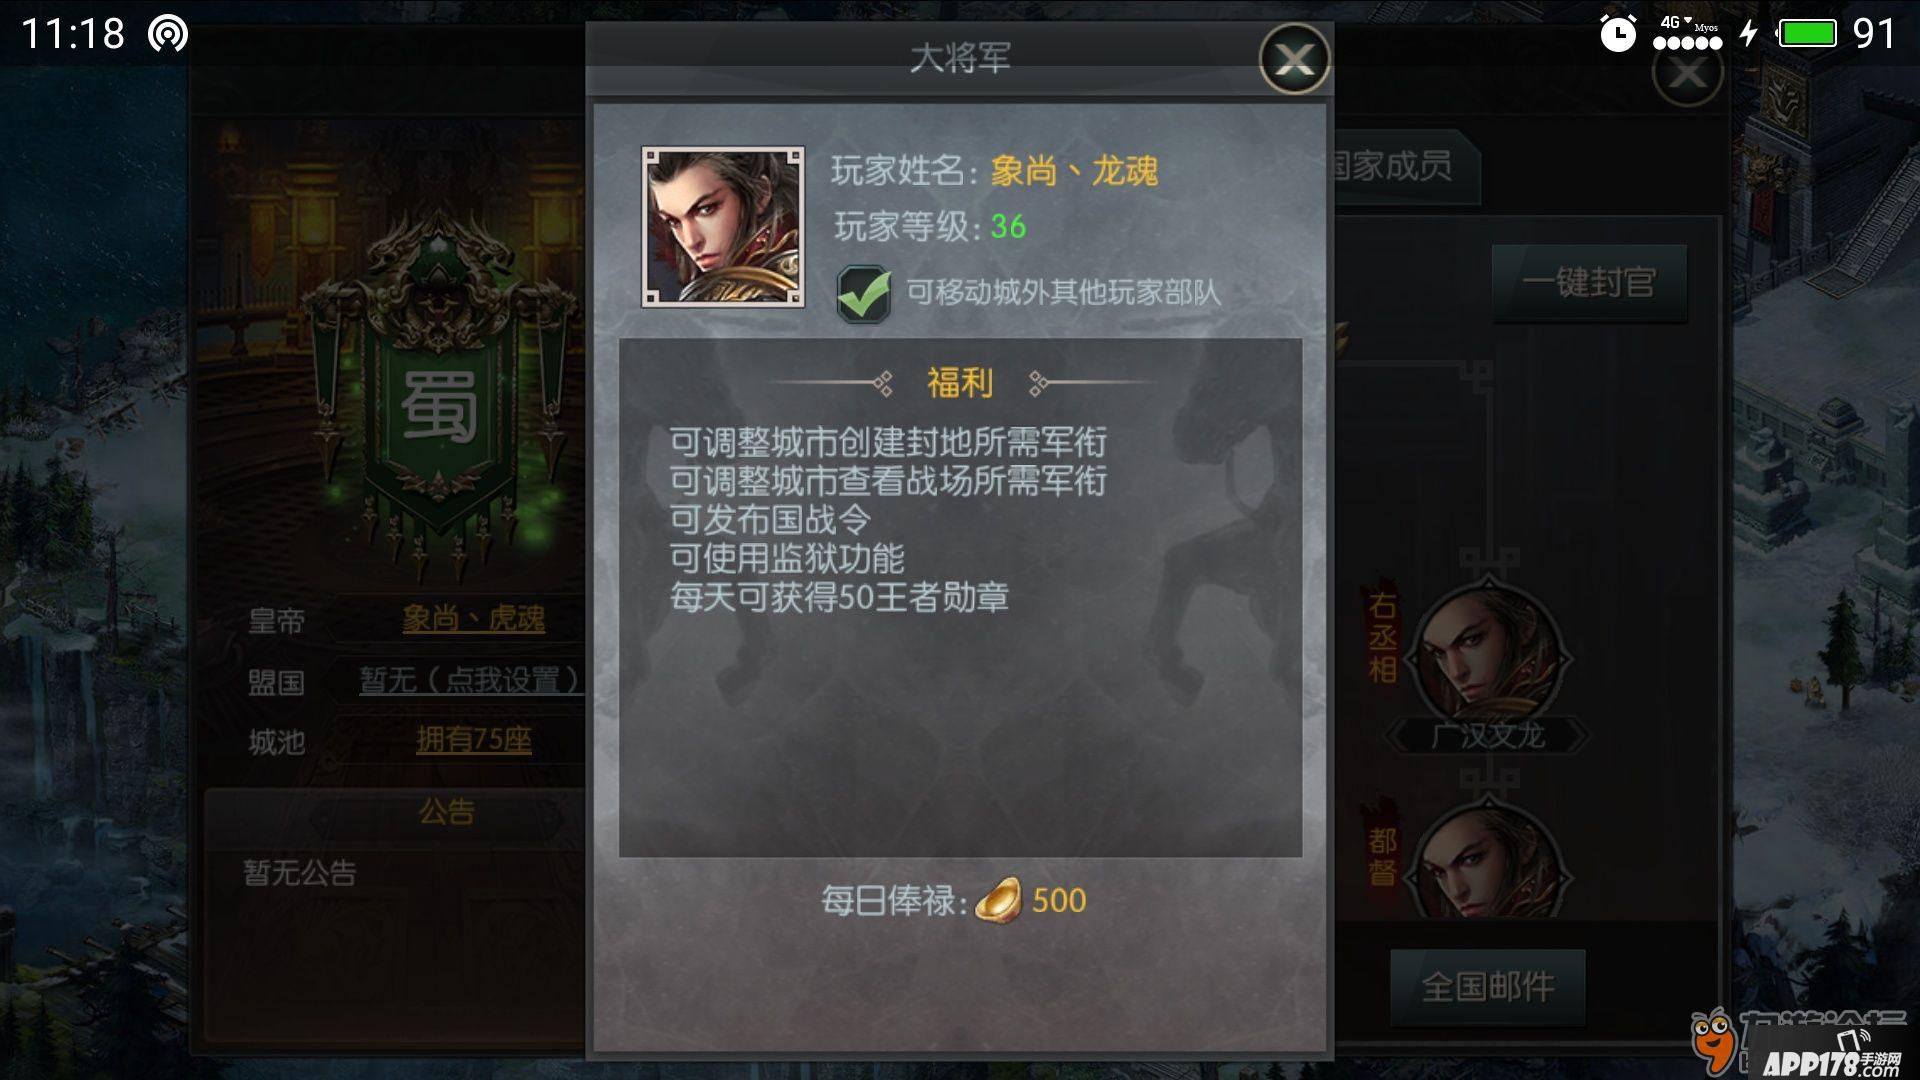
Task: Click the 广汉文龙 name plate
Action: 1488,736
